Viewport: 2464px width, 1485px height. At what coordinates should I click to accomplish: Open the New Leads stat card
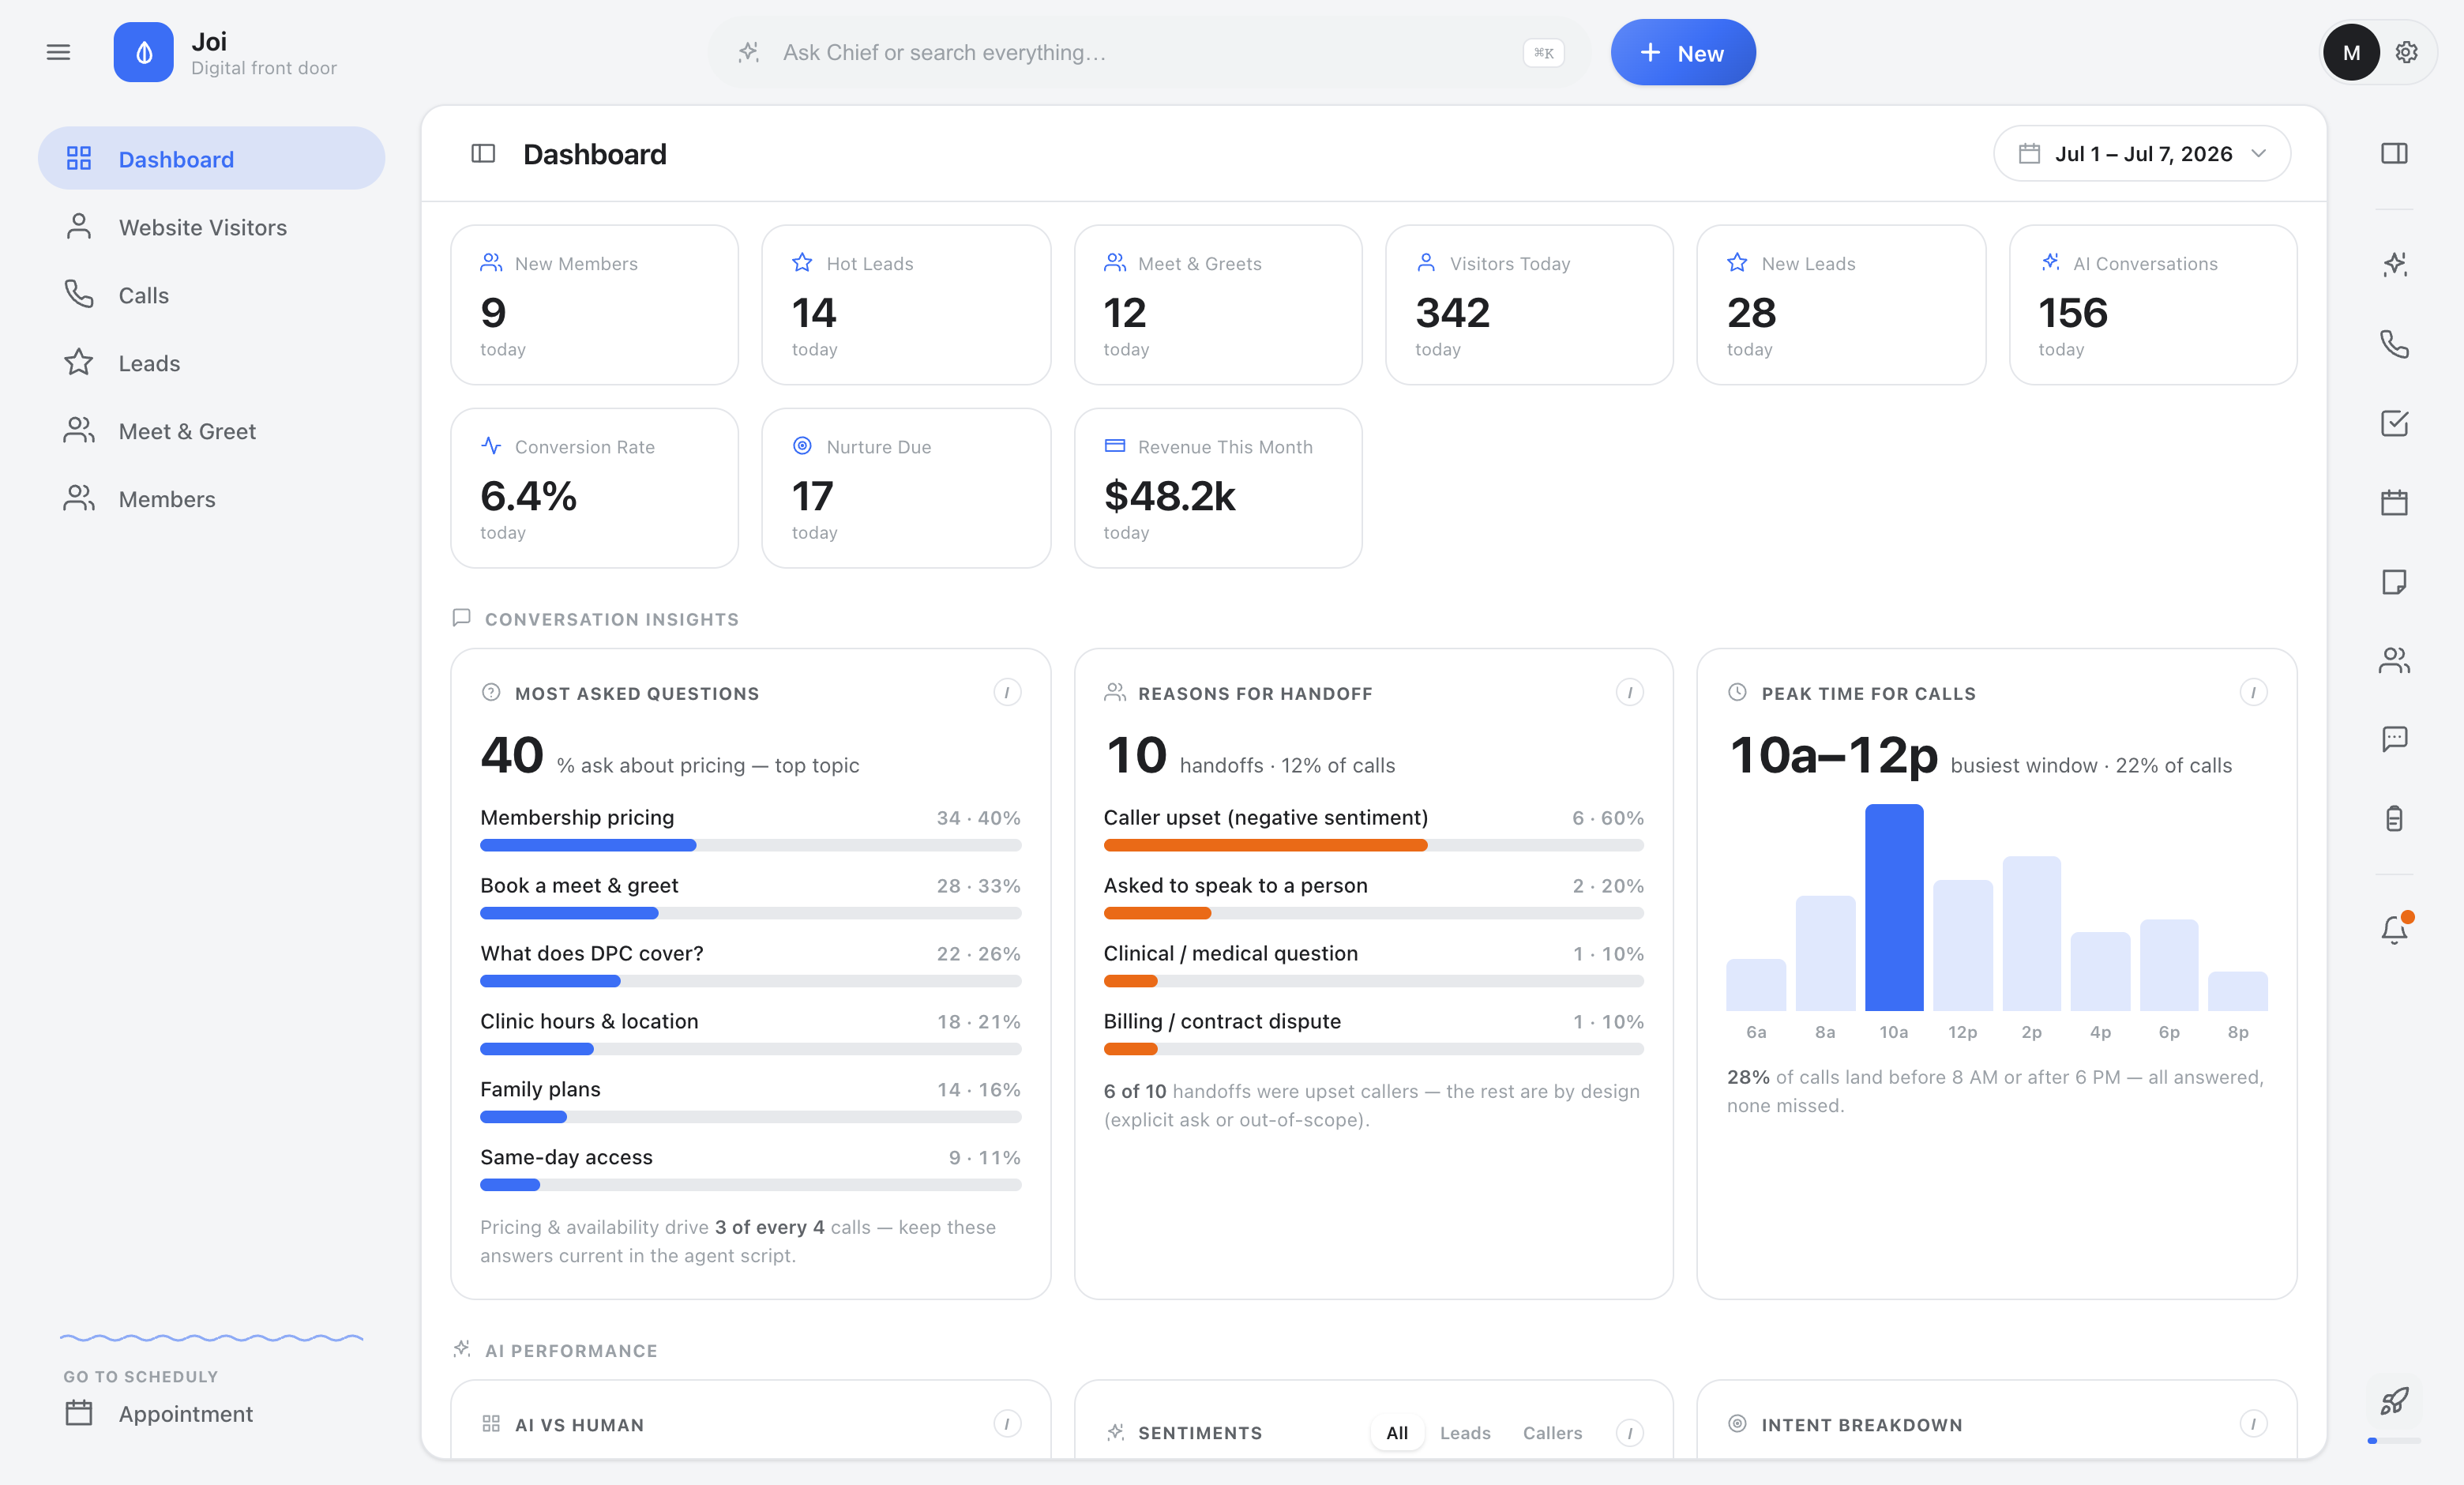tap(1841, 304)
